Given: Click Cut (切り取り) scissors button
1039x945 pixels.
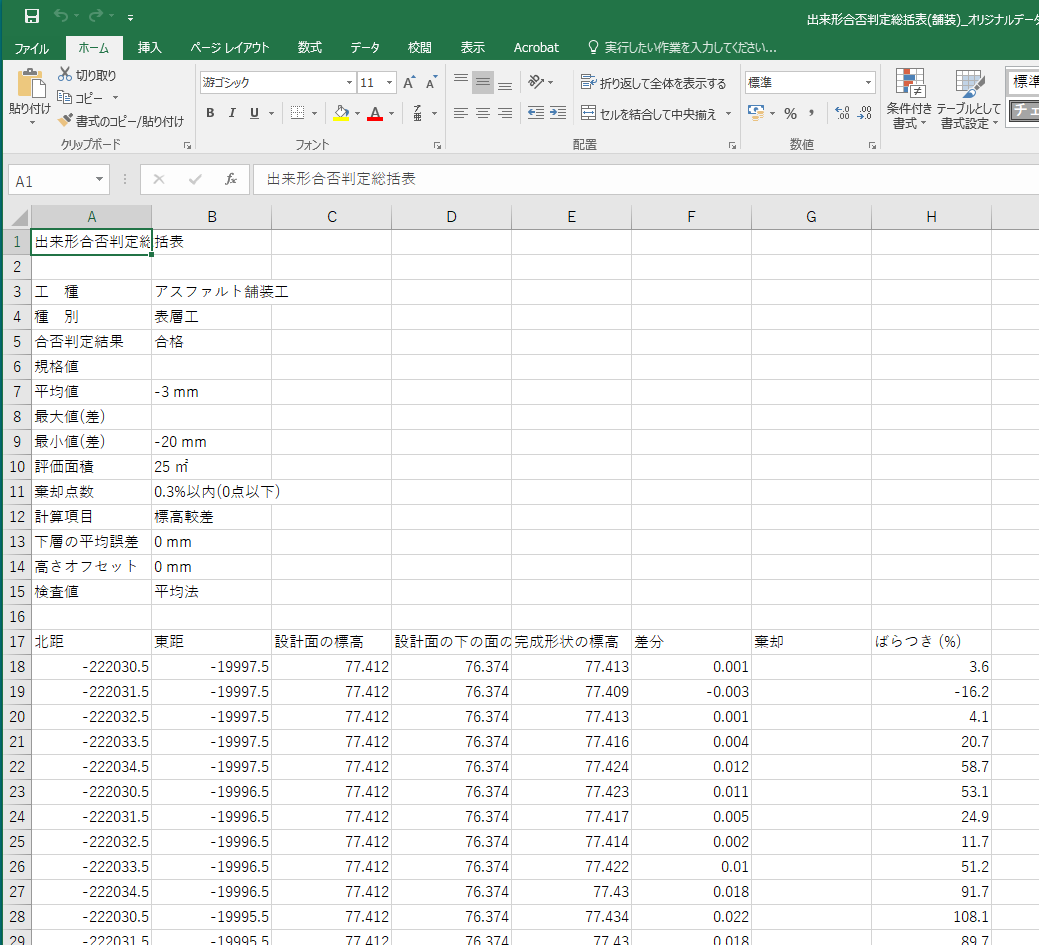Looking at the screenshot, I should click(87, 75).
